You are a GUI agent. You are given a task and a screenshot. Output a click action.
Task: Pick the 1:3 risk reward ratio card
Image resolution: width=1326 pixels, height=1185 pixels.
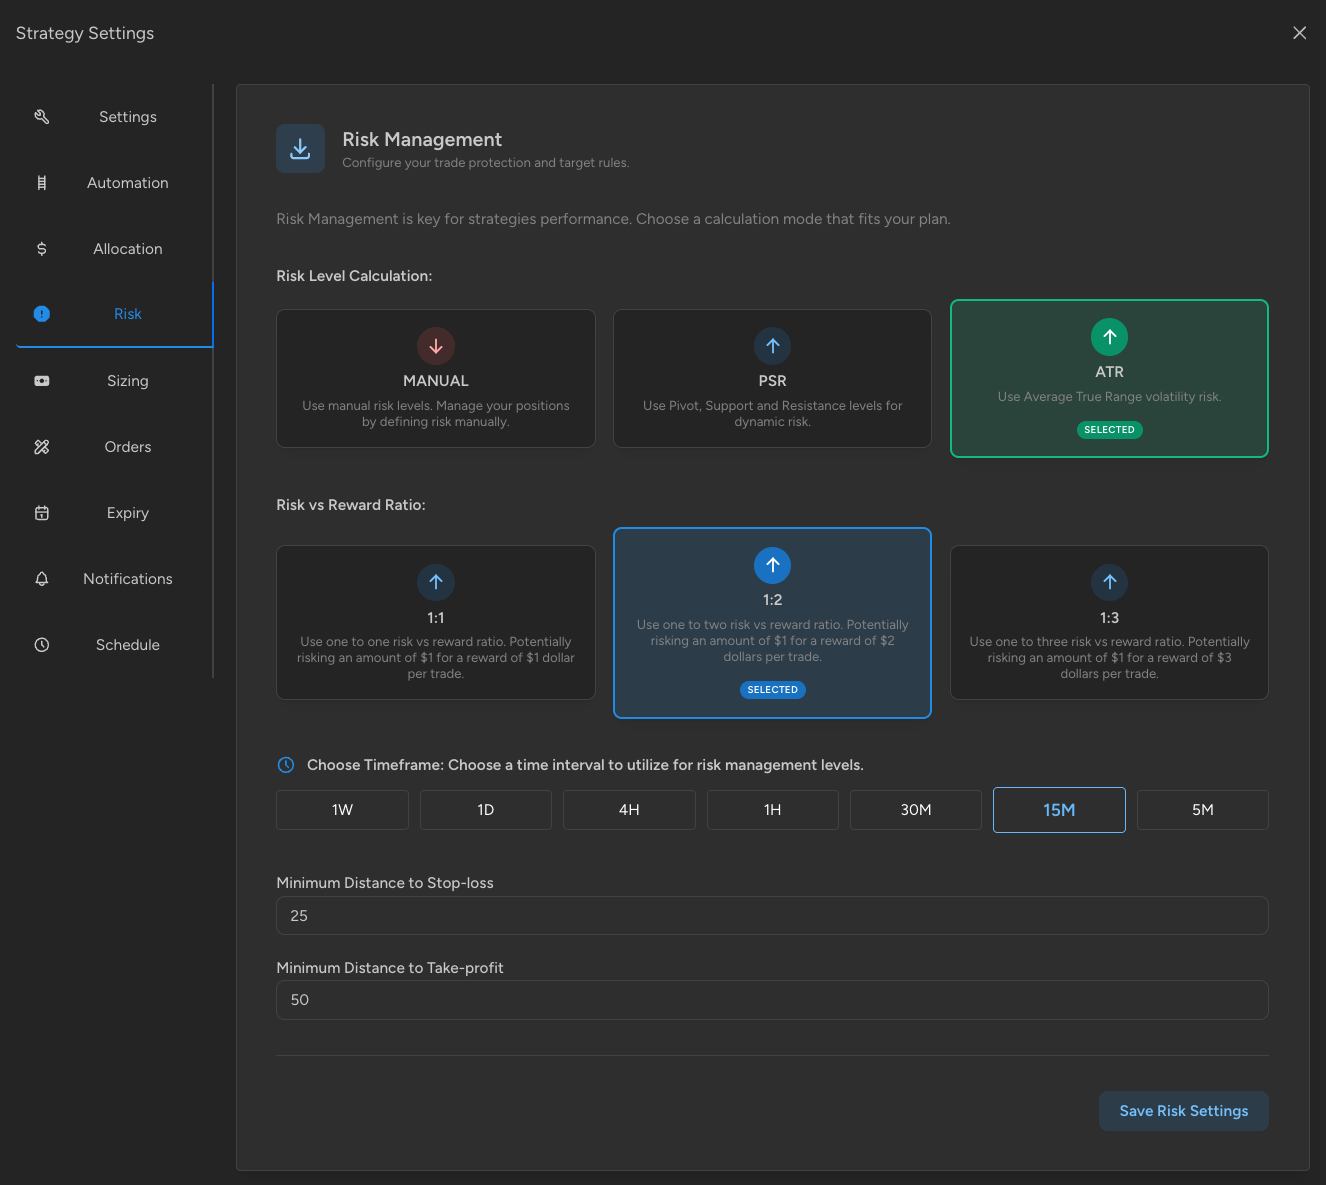pos(1110,622)
